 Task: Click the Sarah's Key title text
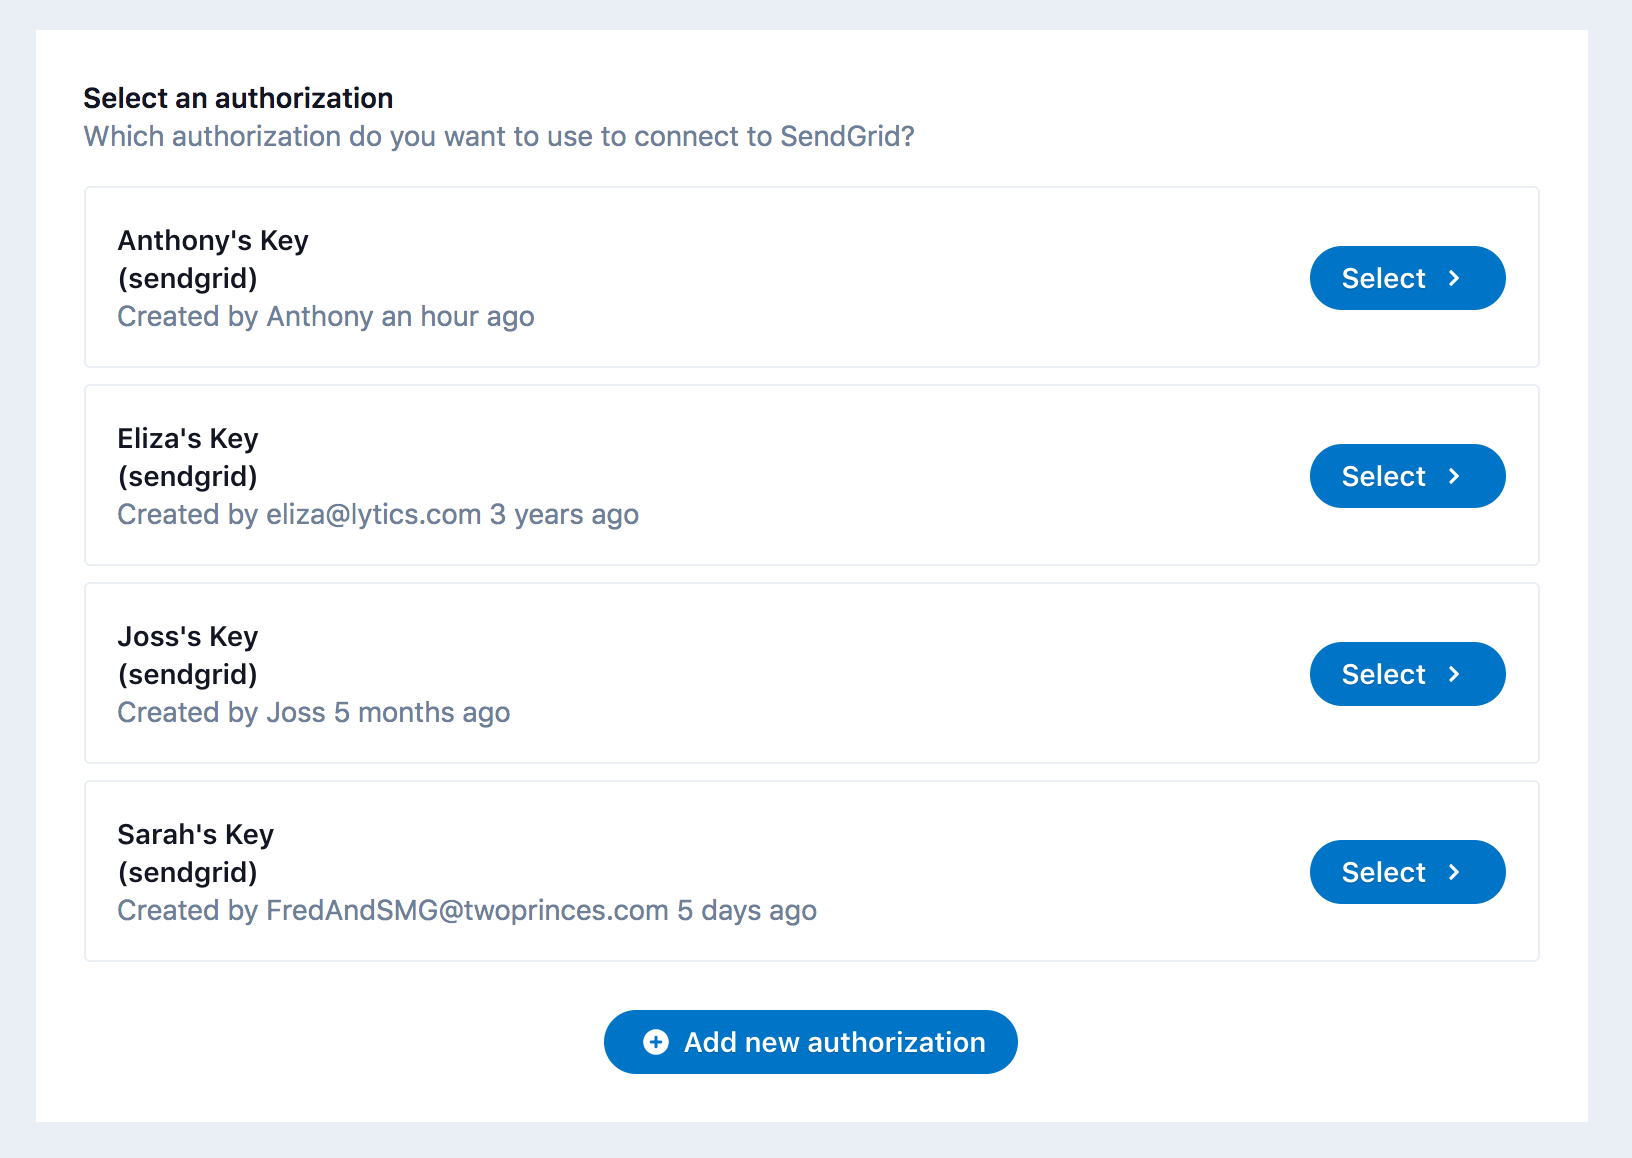click(196, 834)
